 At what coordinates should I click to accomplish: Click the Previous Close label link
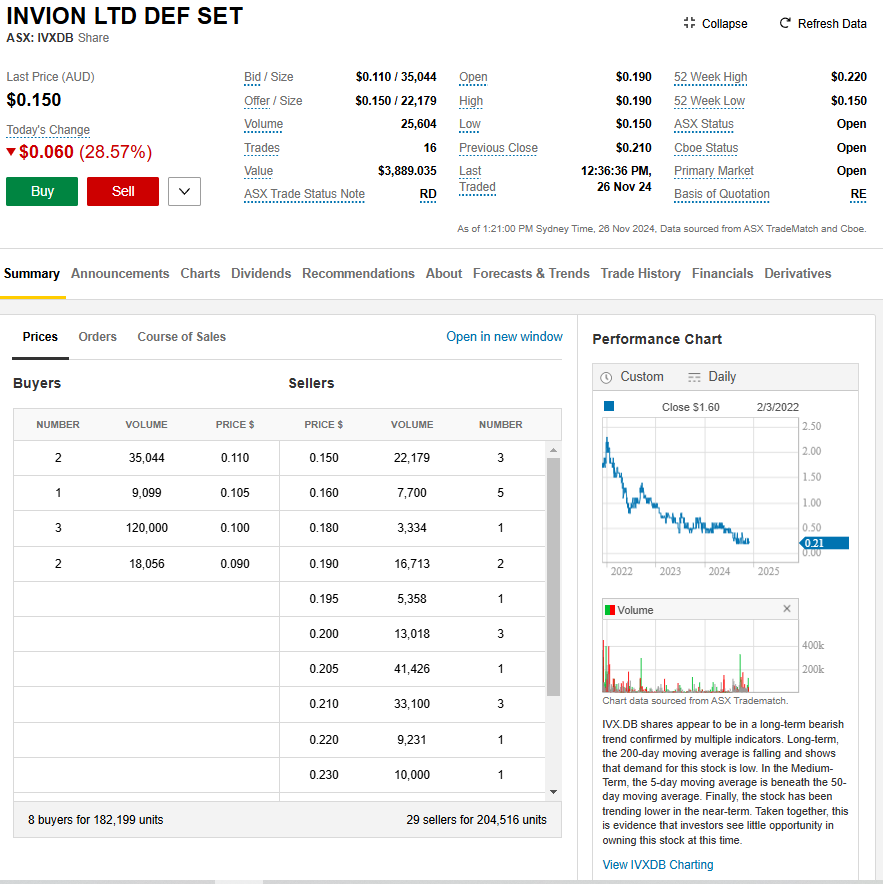pos(498,148)
